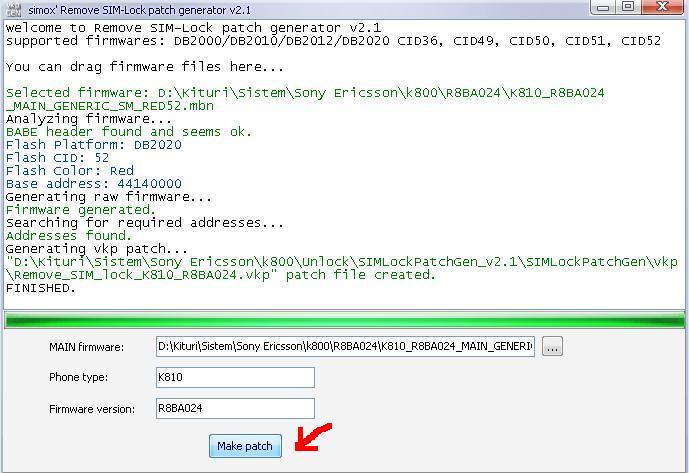689x473 pixels.
Task: Click the 'Firmware version:' label
Action: (x=92, y=409)
